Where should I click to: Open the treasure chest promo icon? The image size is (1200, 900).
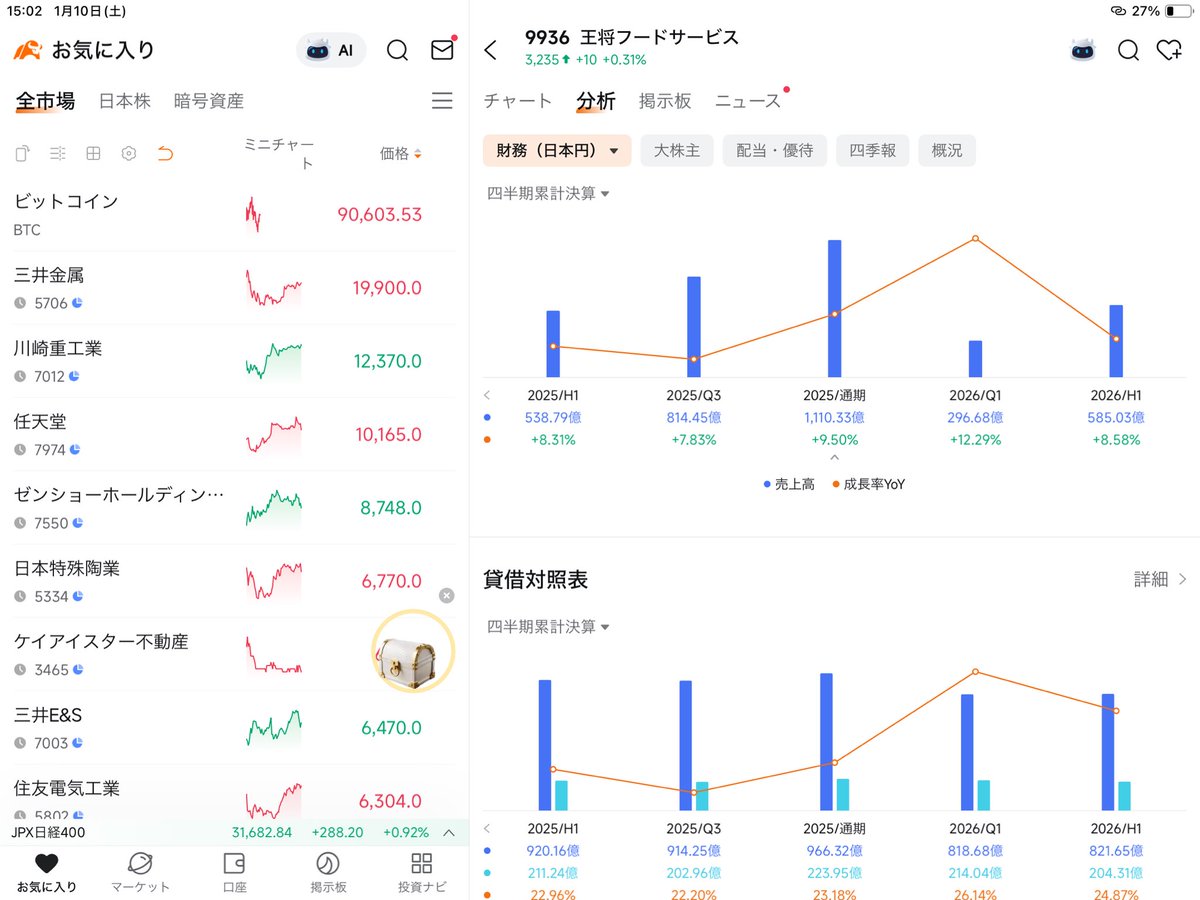[413, 652]
